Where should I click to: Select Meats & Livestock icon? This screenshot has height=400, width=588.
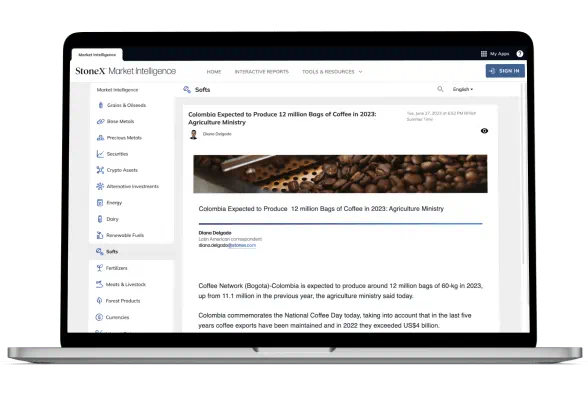pyautogui.click(x=99, y=284)
